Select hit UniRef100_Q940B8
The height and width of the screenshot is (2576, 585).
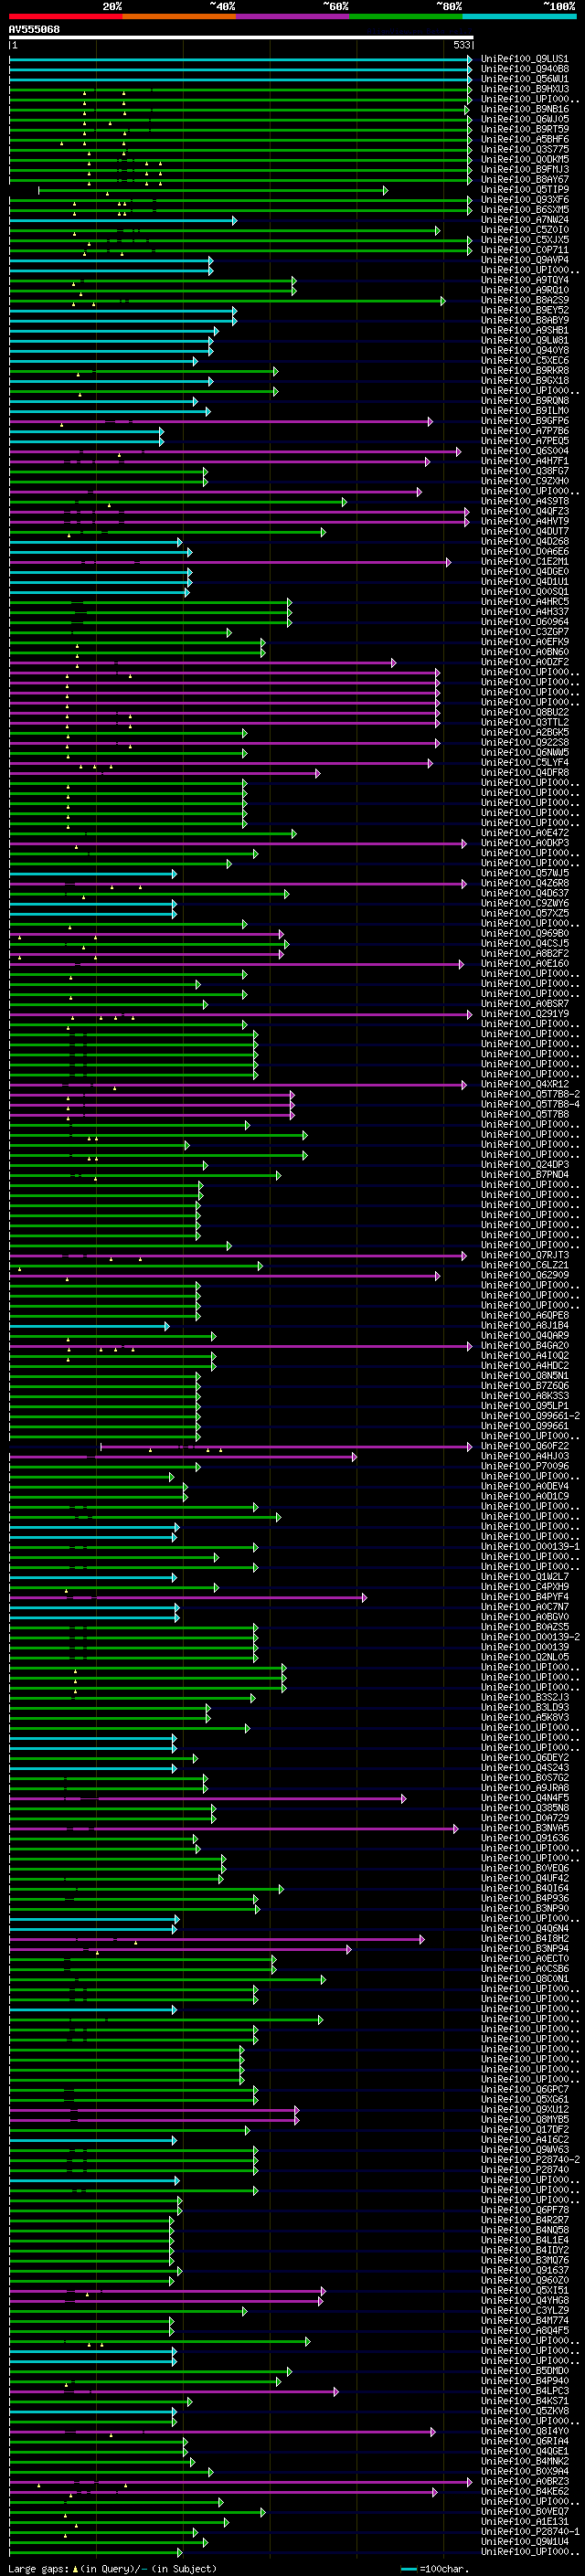[524, 69]
